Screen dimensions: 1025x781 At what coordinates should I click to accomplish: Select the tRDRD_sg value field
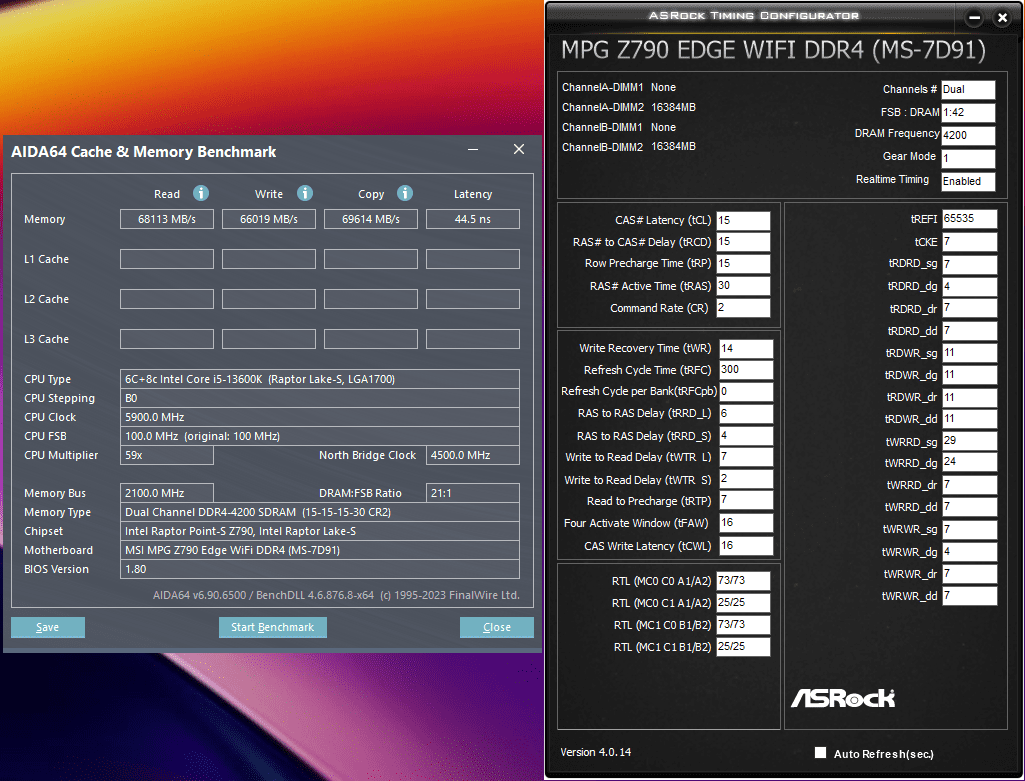tap(969, 265)
